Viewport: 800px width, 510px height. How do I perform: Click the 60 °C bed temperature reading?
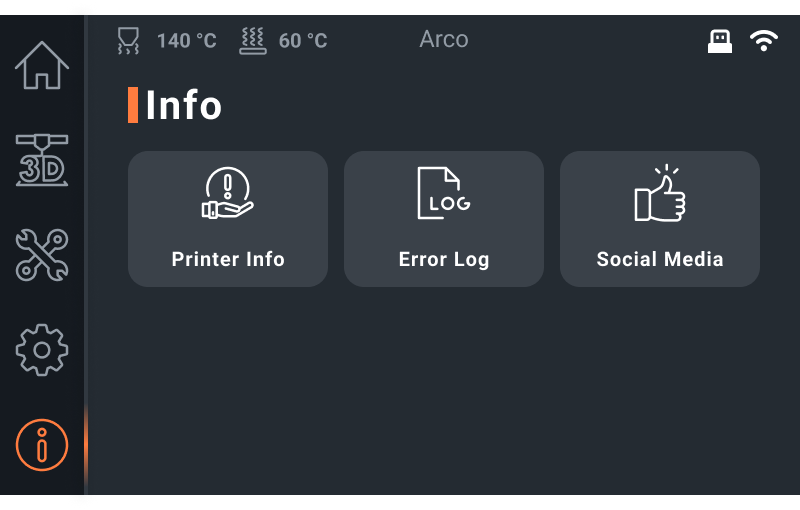(x=303, y=41)
